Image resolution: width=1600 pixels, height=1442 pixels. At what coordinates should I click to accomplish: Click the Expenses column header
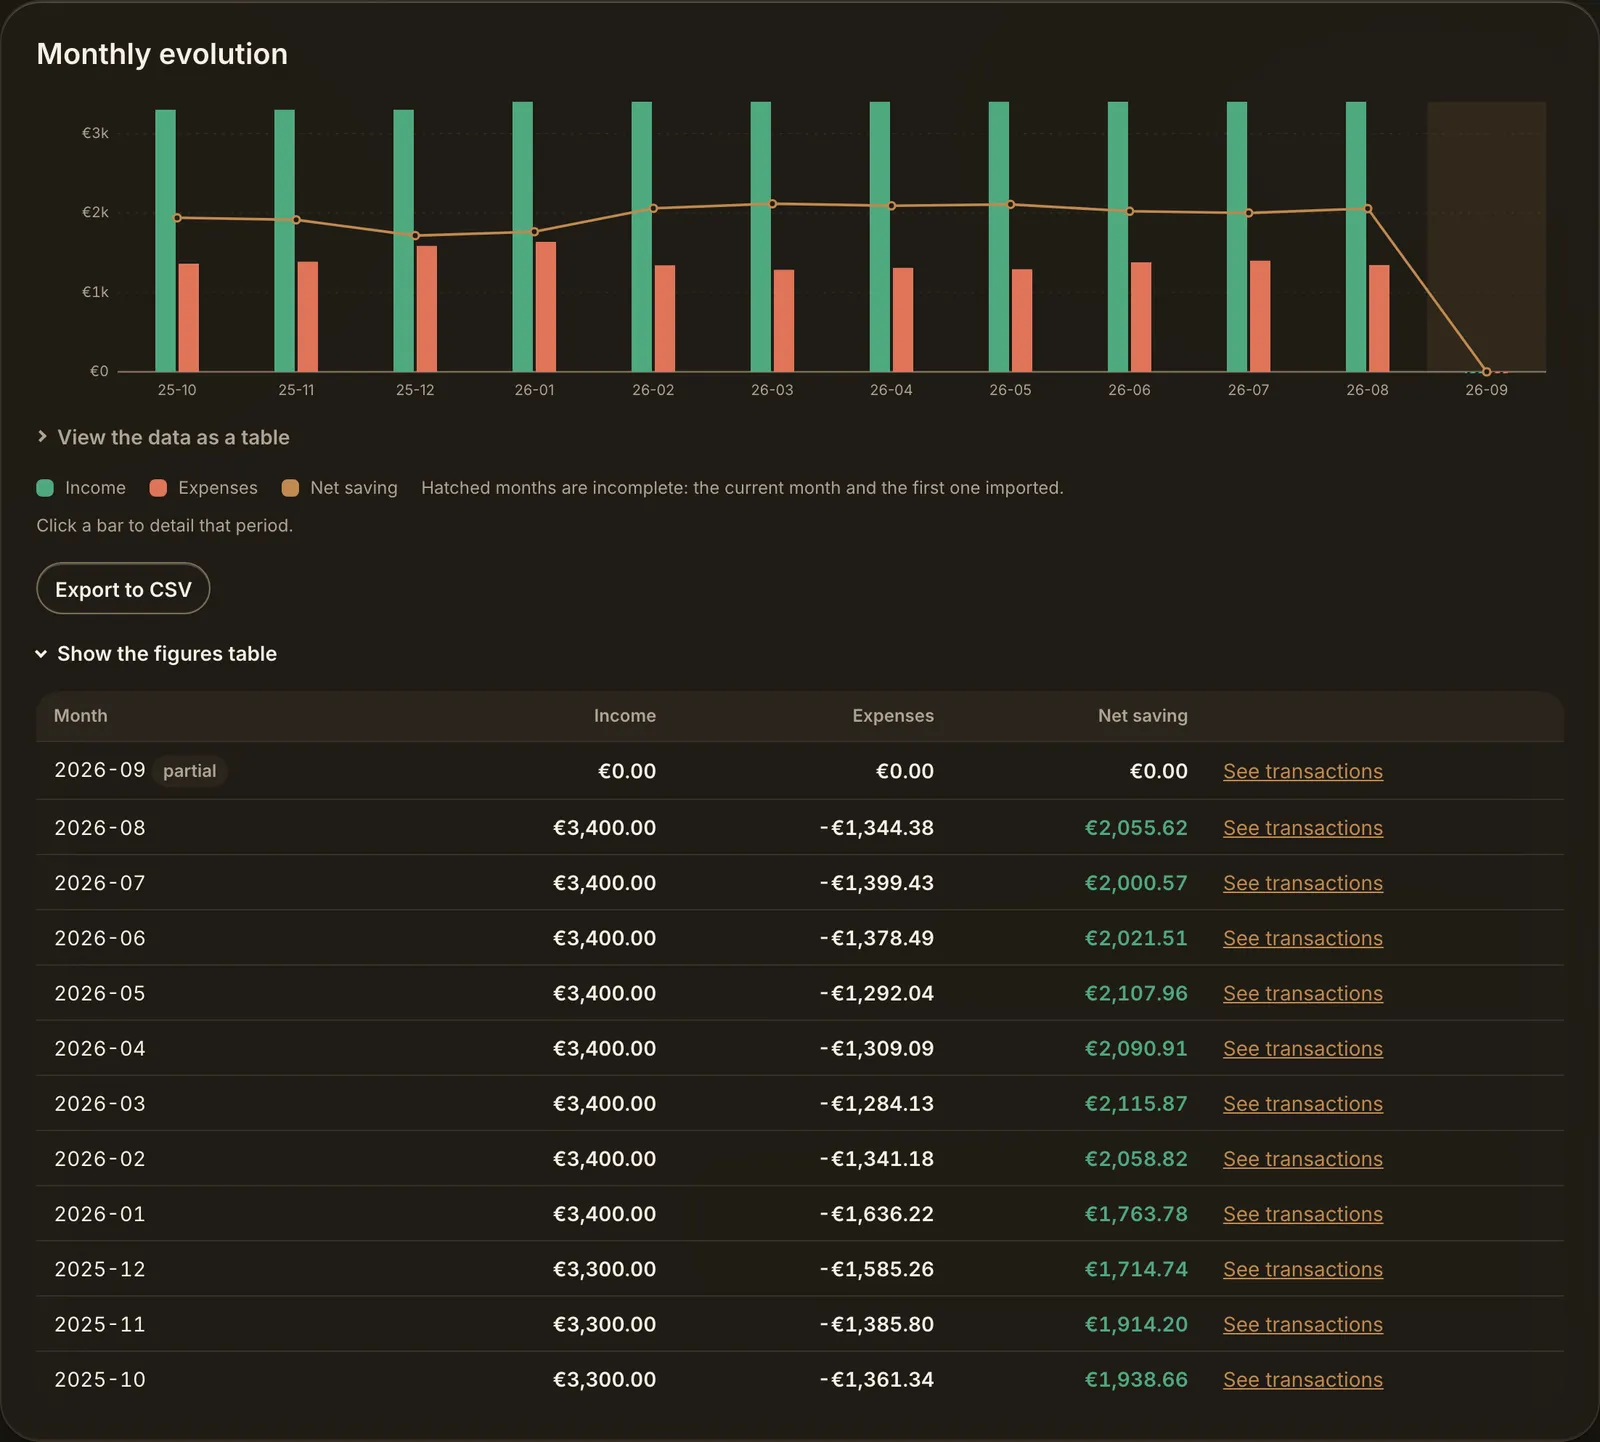click(893, 716)
